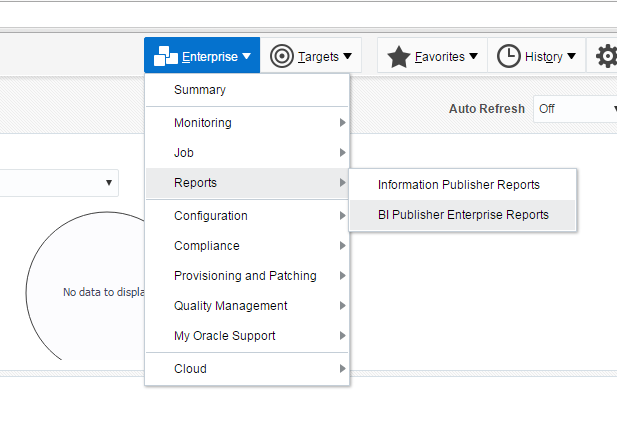
Task: Click the Enterprise stacked-boxes icon
Action: click(166, 56)
